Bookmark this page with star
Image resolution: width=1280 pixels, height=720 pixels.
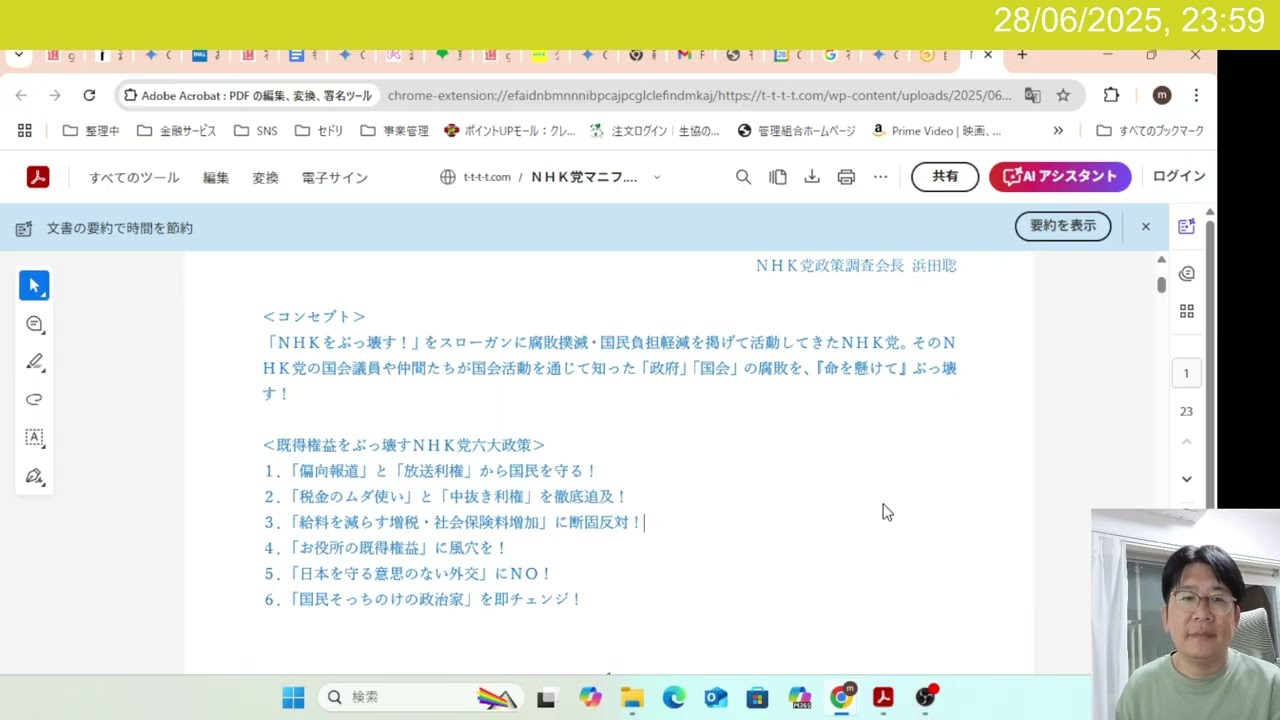(1063, 95)
